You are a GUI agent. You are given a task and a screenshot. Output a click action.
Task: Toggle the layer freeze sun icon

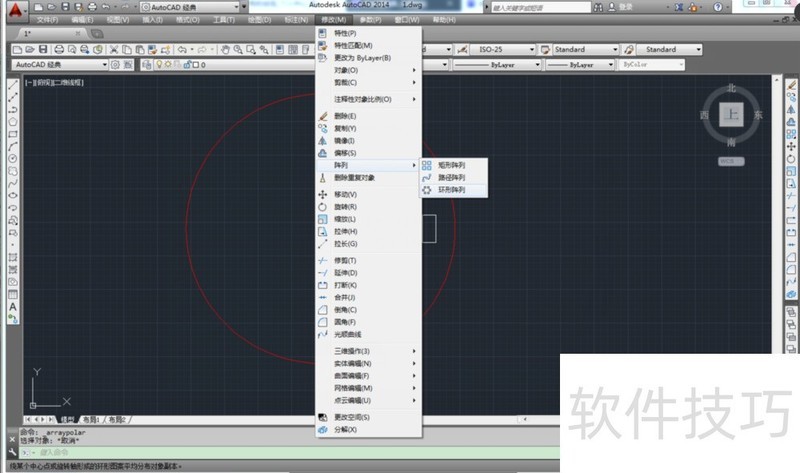pyautogui.click(x=168, y=65)
